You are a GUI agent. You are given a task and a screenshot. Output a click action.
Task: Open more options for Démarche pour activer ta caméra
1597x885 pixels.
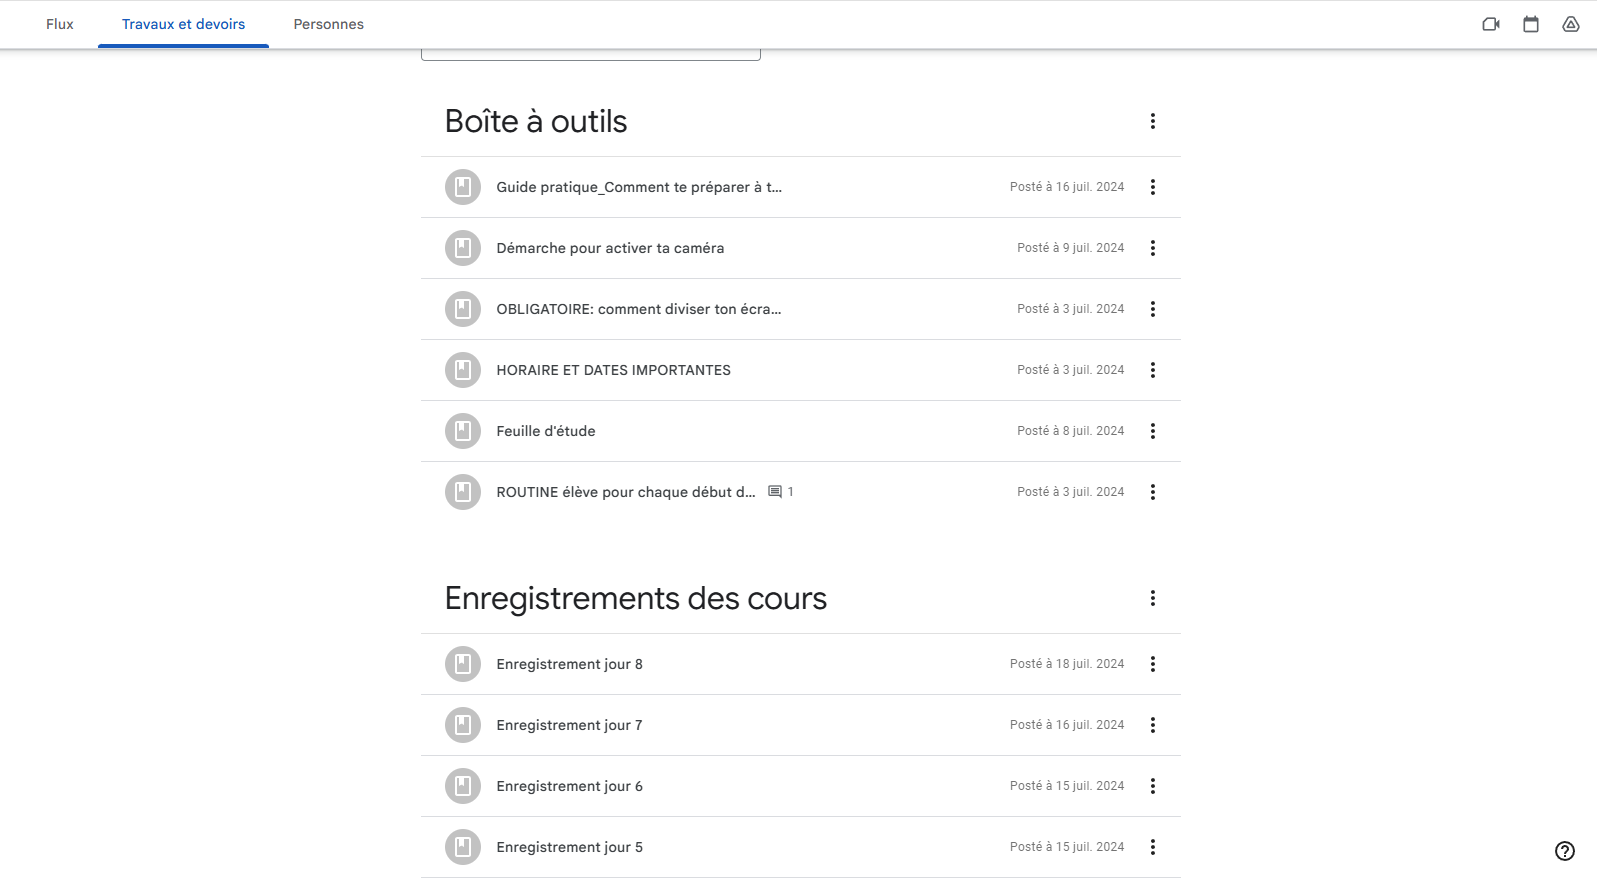click(1153, 248)
